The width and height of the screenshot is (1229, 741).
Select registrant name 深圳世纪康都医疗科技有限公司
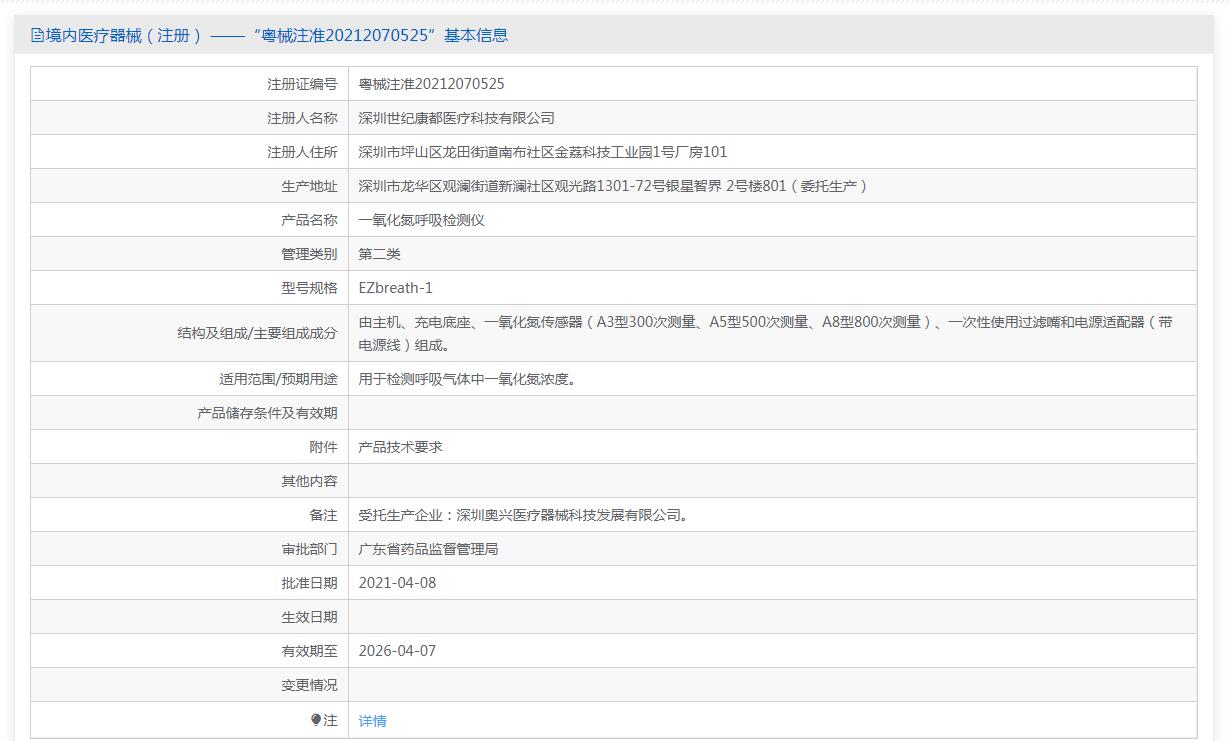pyautogui.click(x=456, y=118)
